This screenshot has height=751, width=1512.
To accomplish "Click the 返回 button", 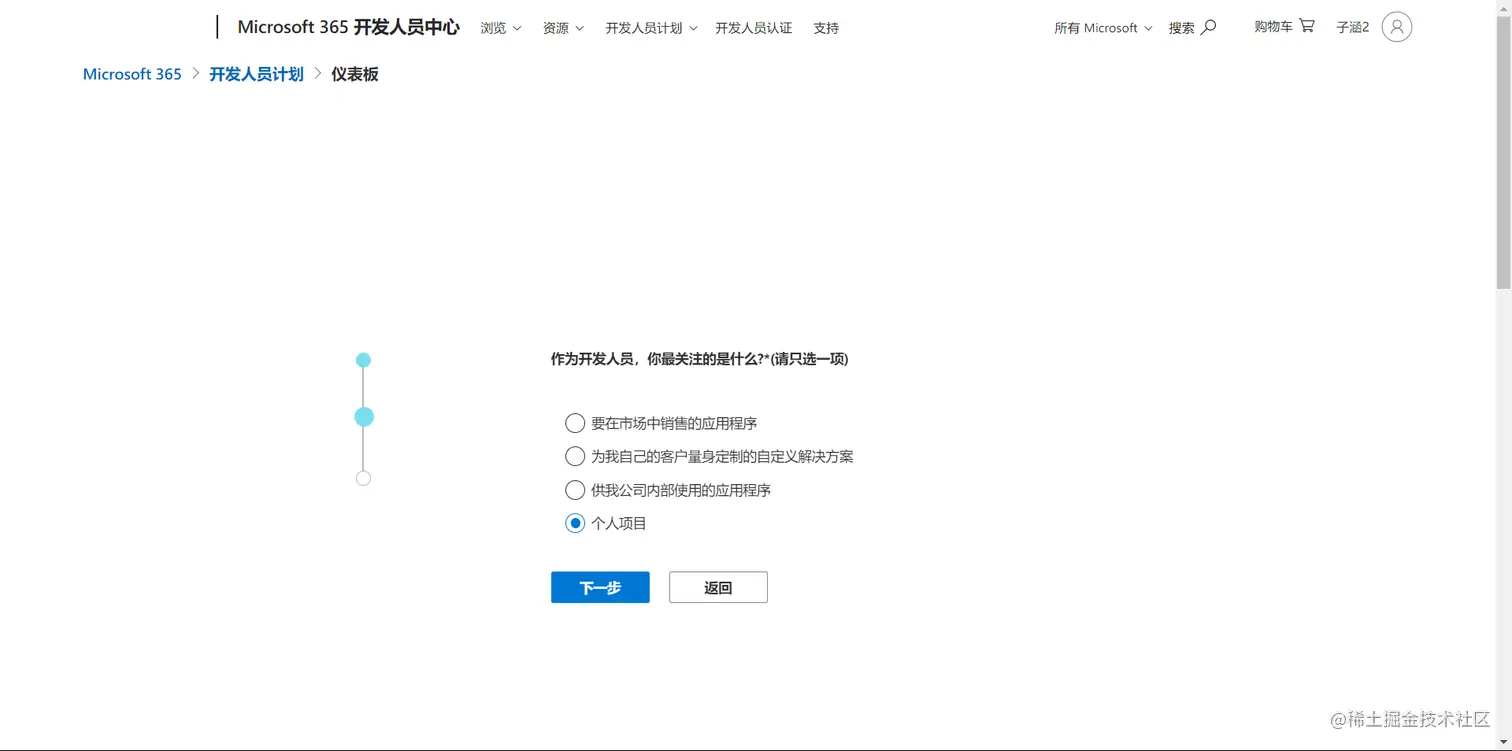I will coord(717,587).
